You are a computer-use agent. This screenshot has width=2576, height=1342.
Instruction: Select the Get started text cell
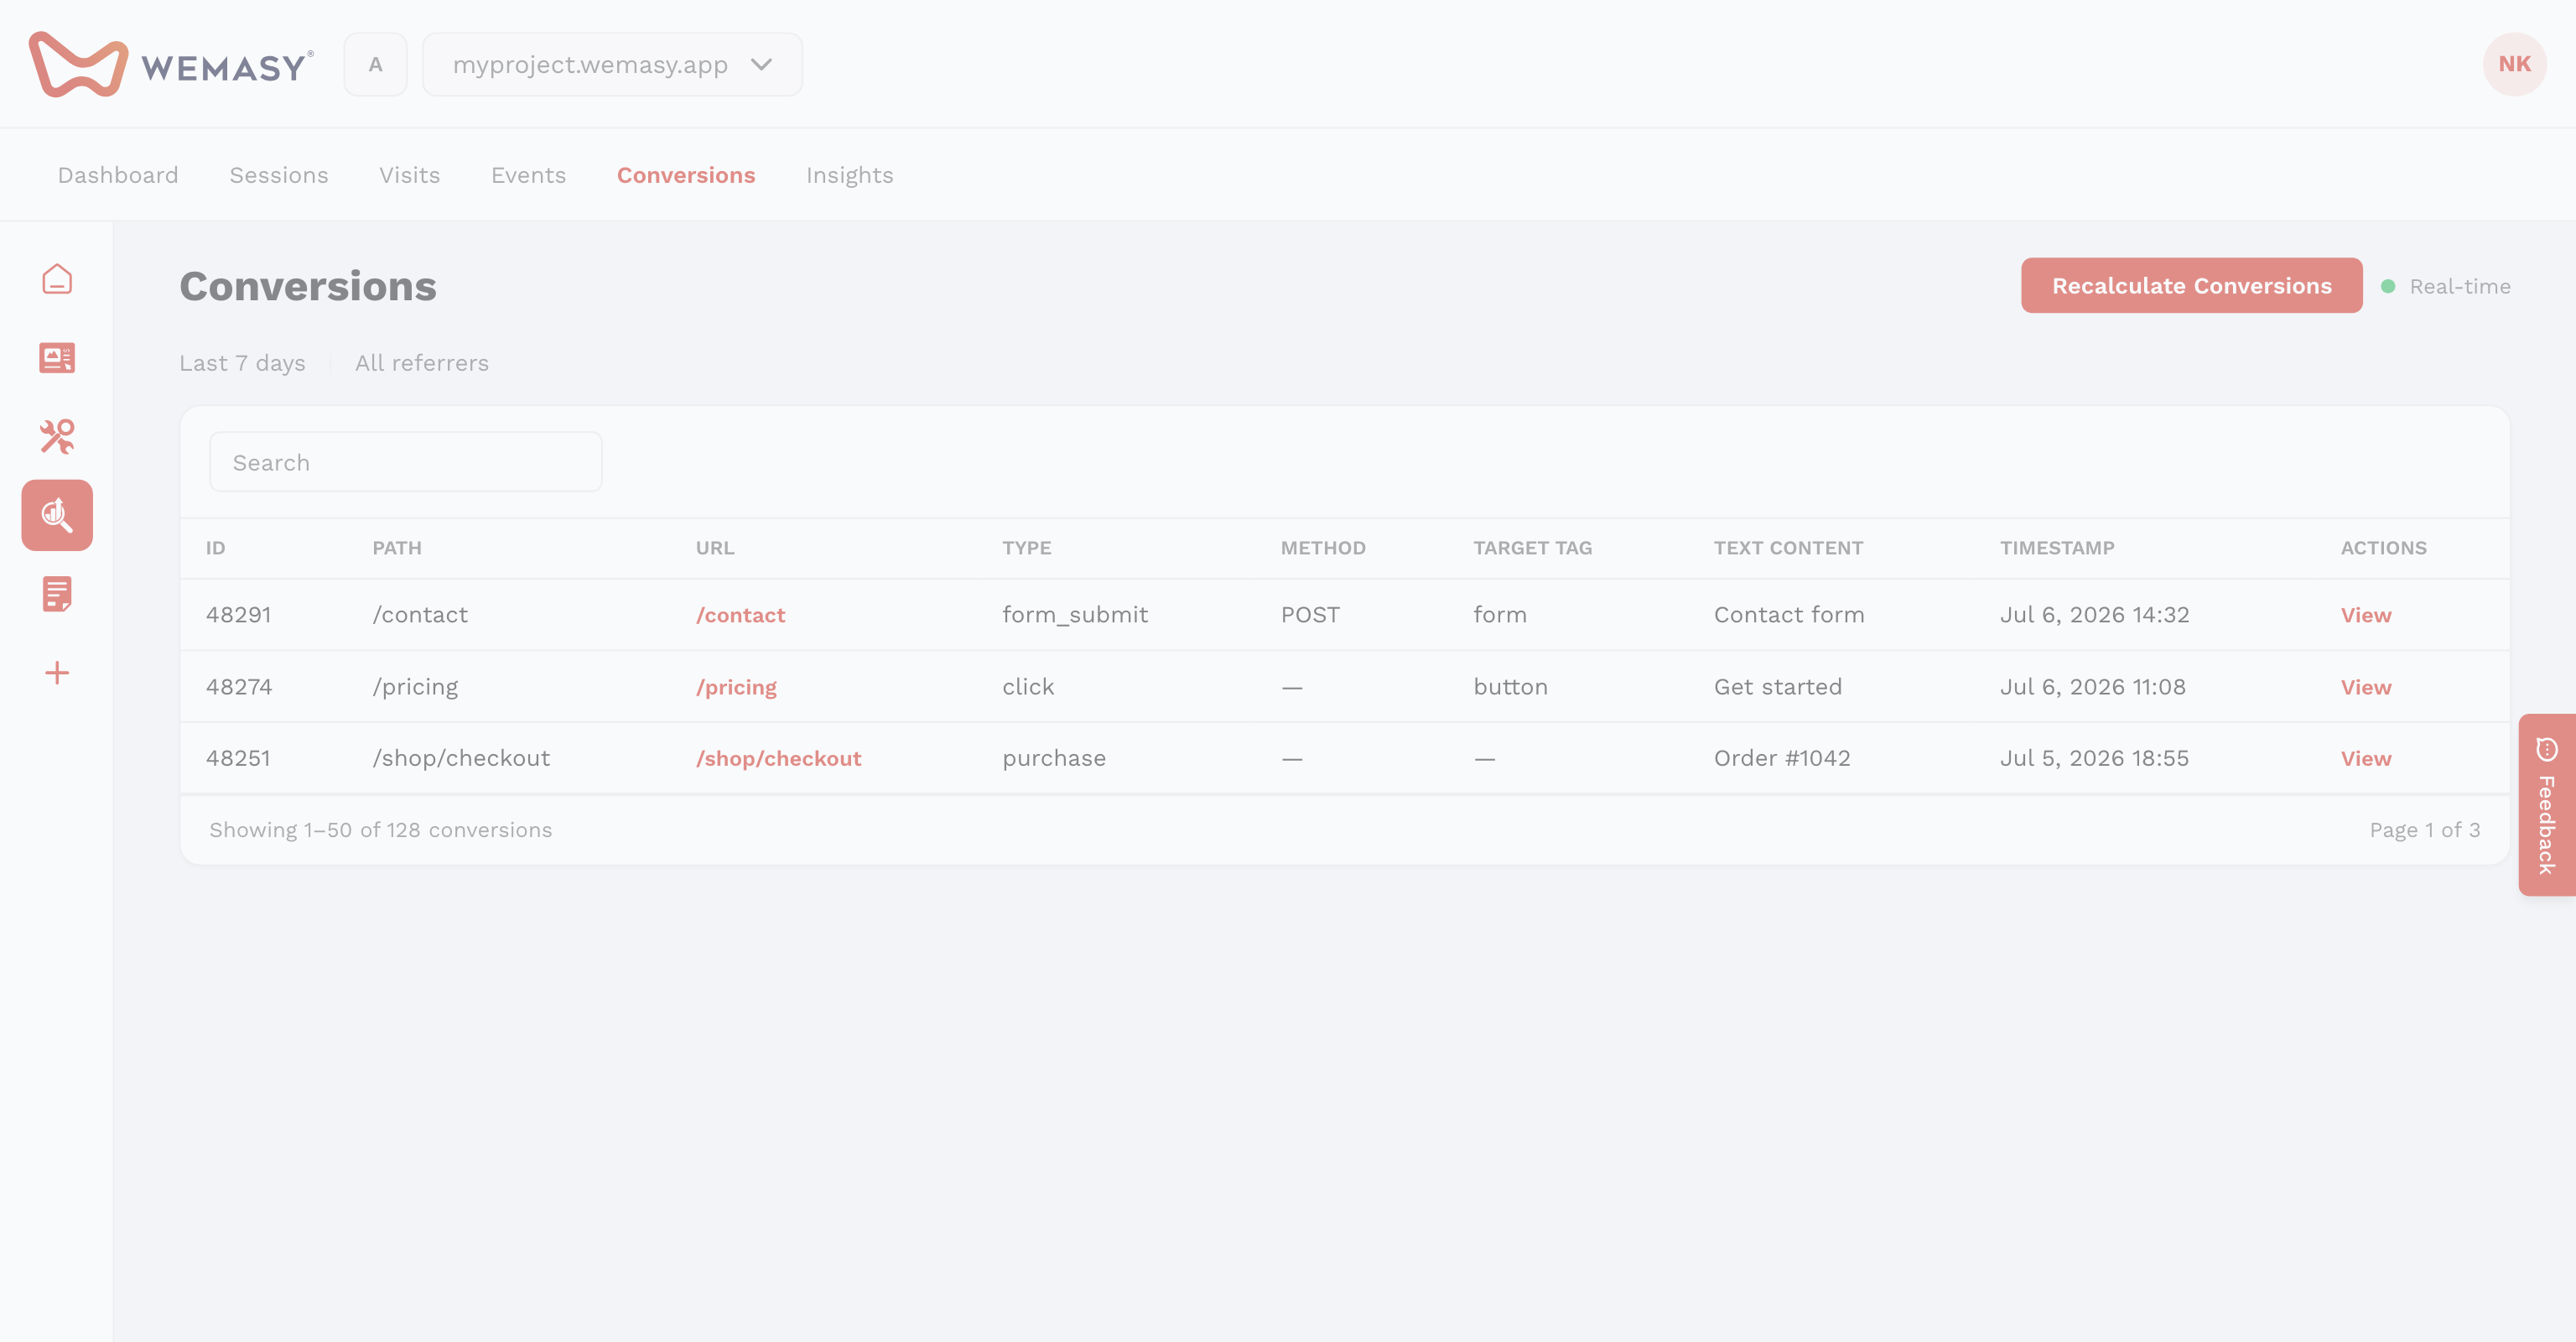(1777, 687)
